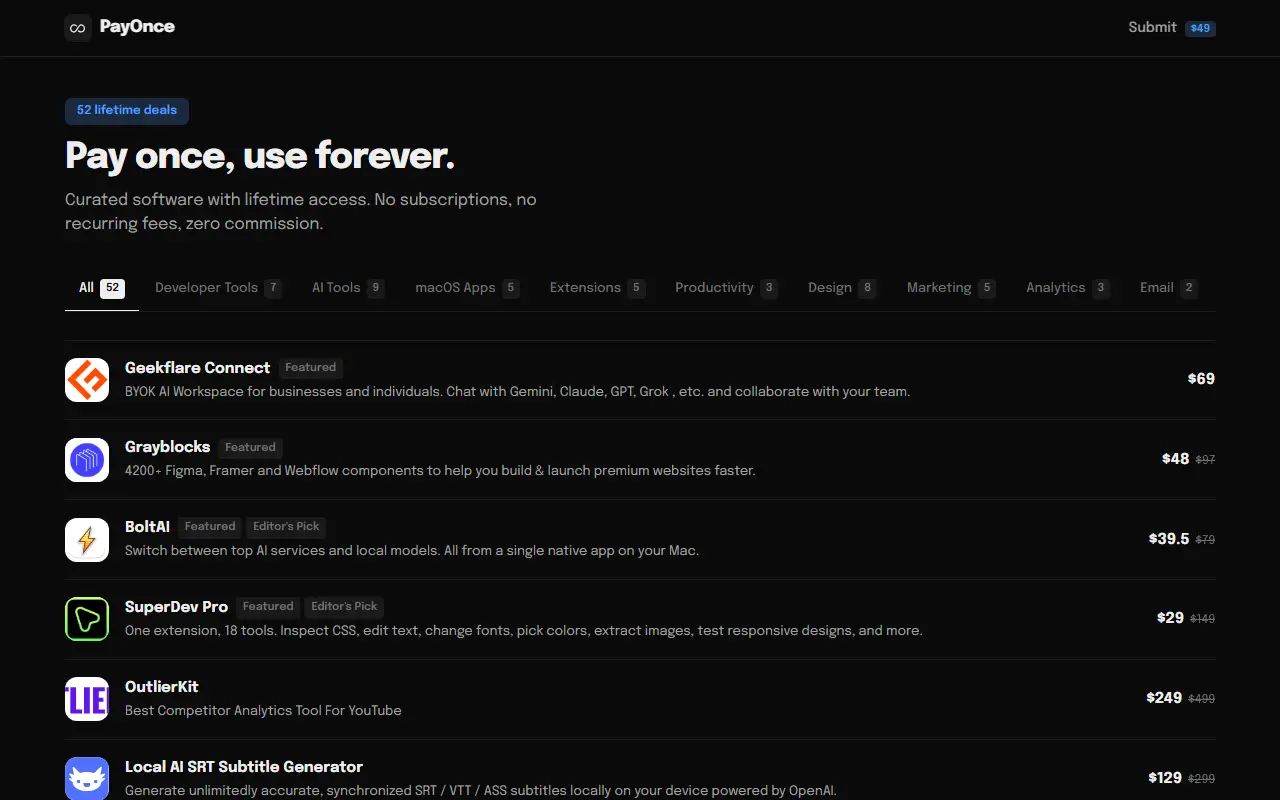Click the BYOK AI Workspace description text
The height and width of the screenshot is (800, 1280).
click(517, 391)
